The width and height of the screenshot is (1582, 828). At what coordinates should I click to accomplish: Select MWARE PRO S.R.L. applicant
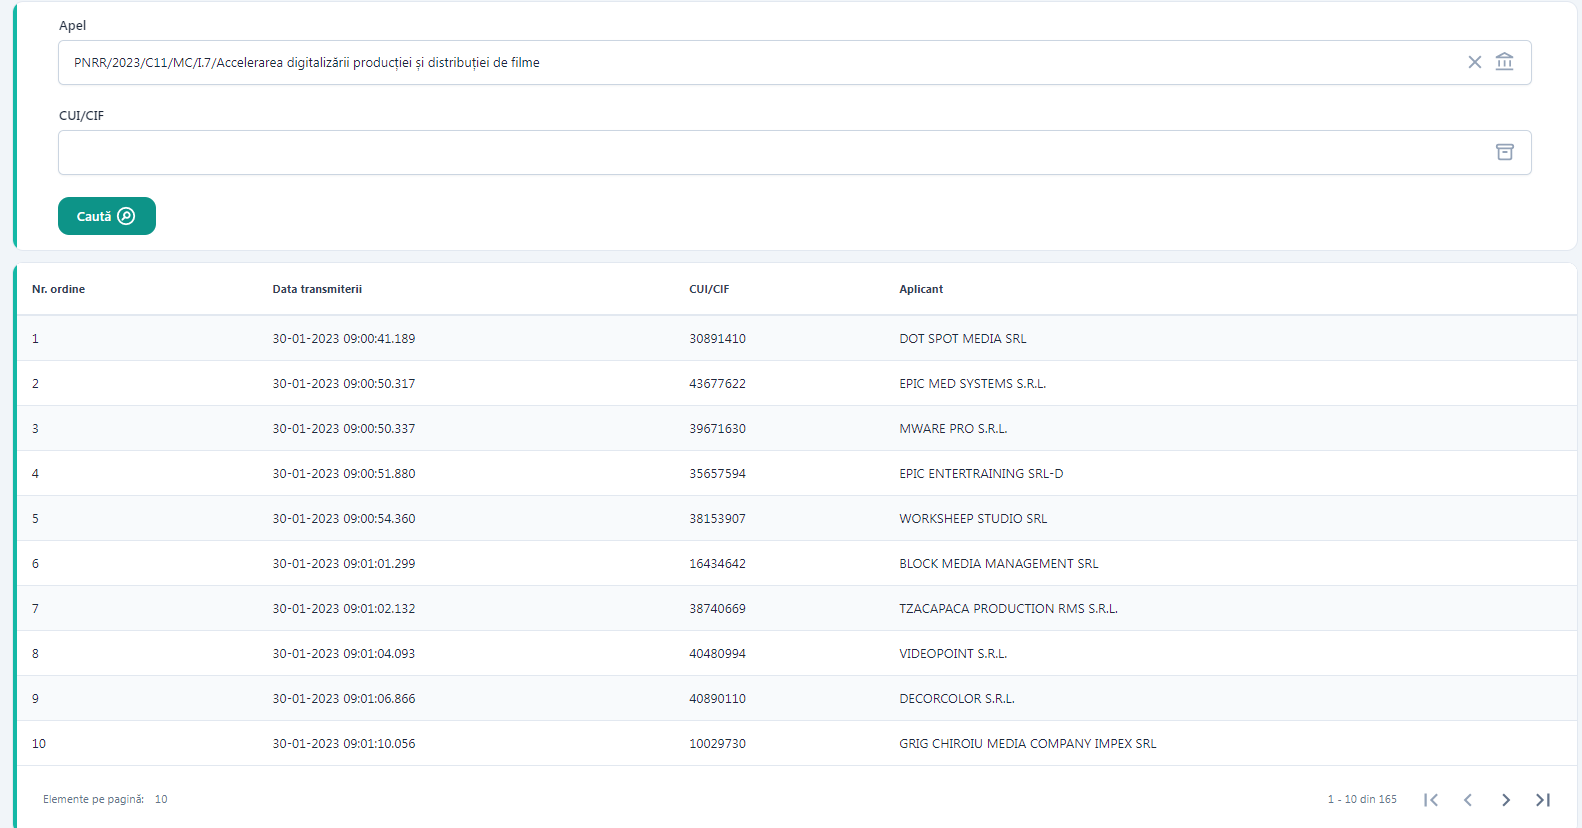(x=953, y=428)
